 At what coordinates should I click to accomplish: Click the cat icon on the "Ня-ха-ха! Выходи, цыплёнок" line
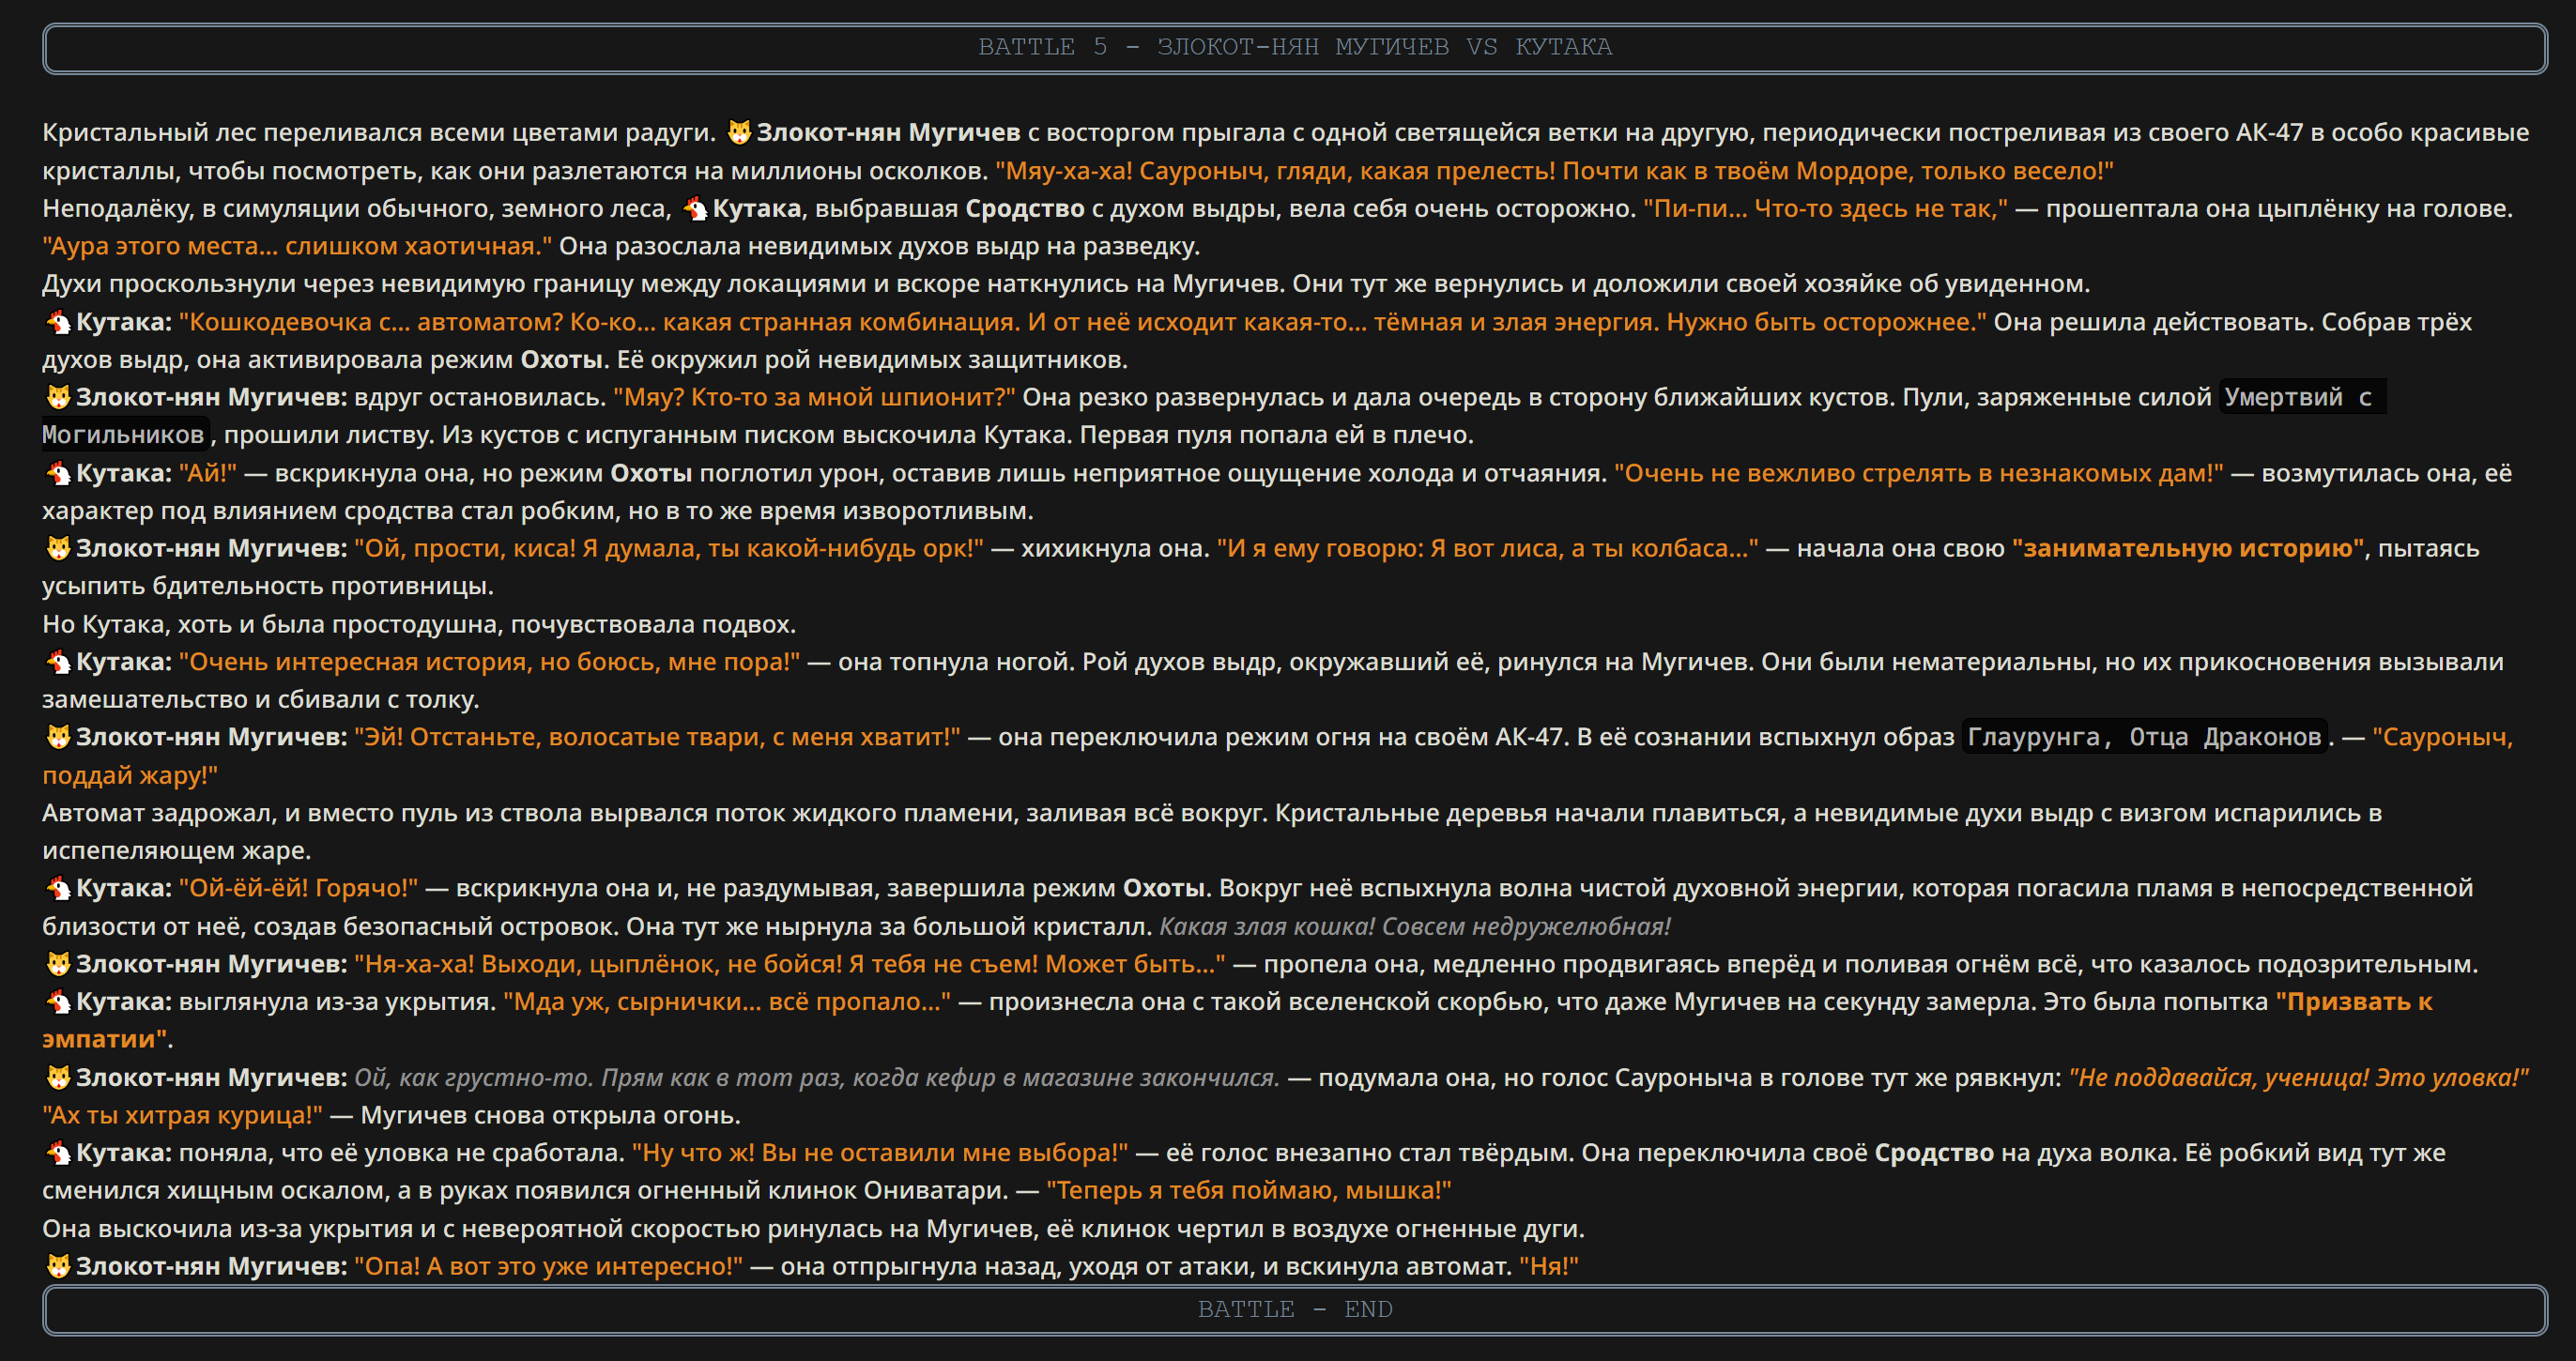[x=58, y=964]
